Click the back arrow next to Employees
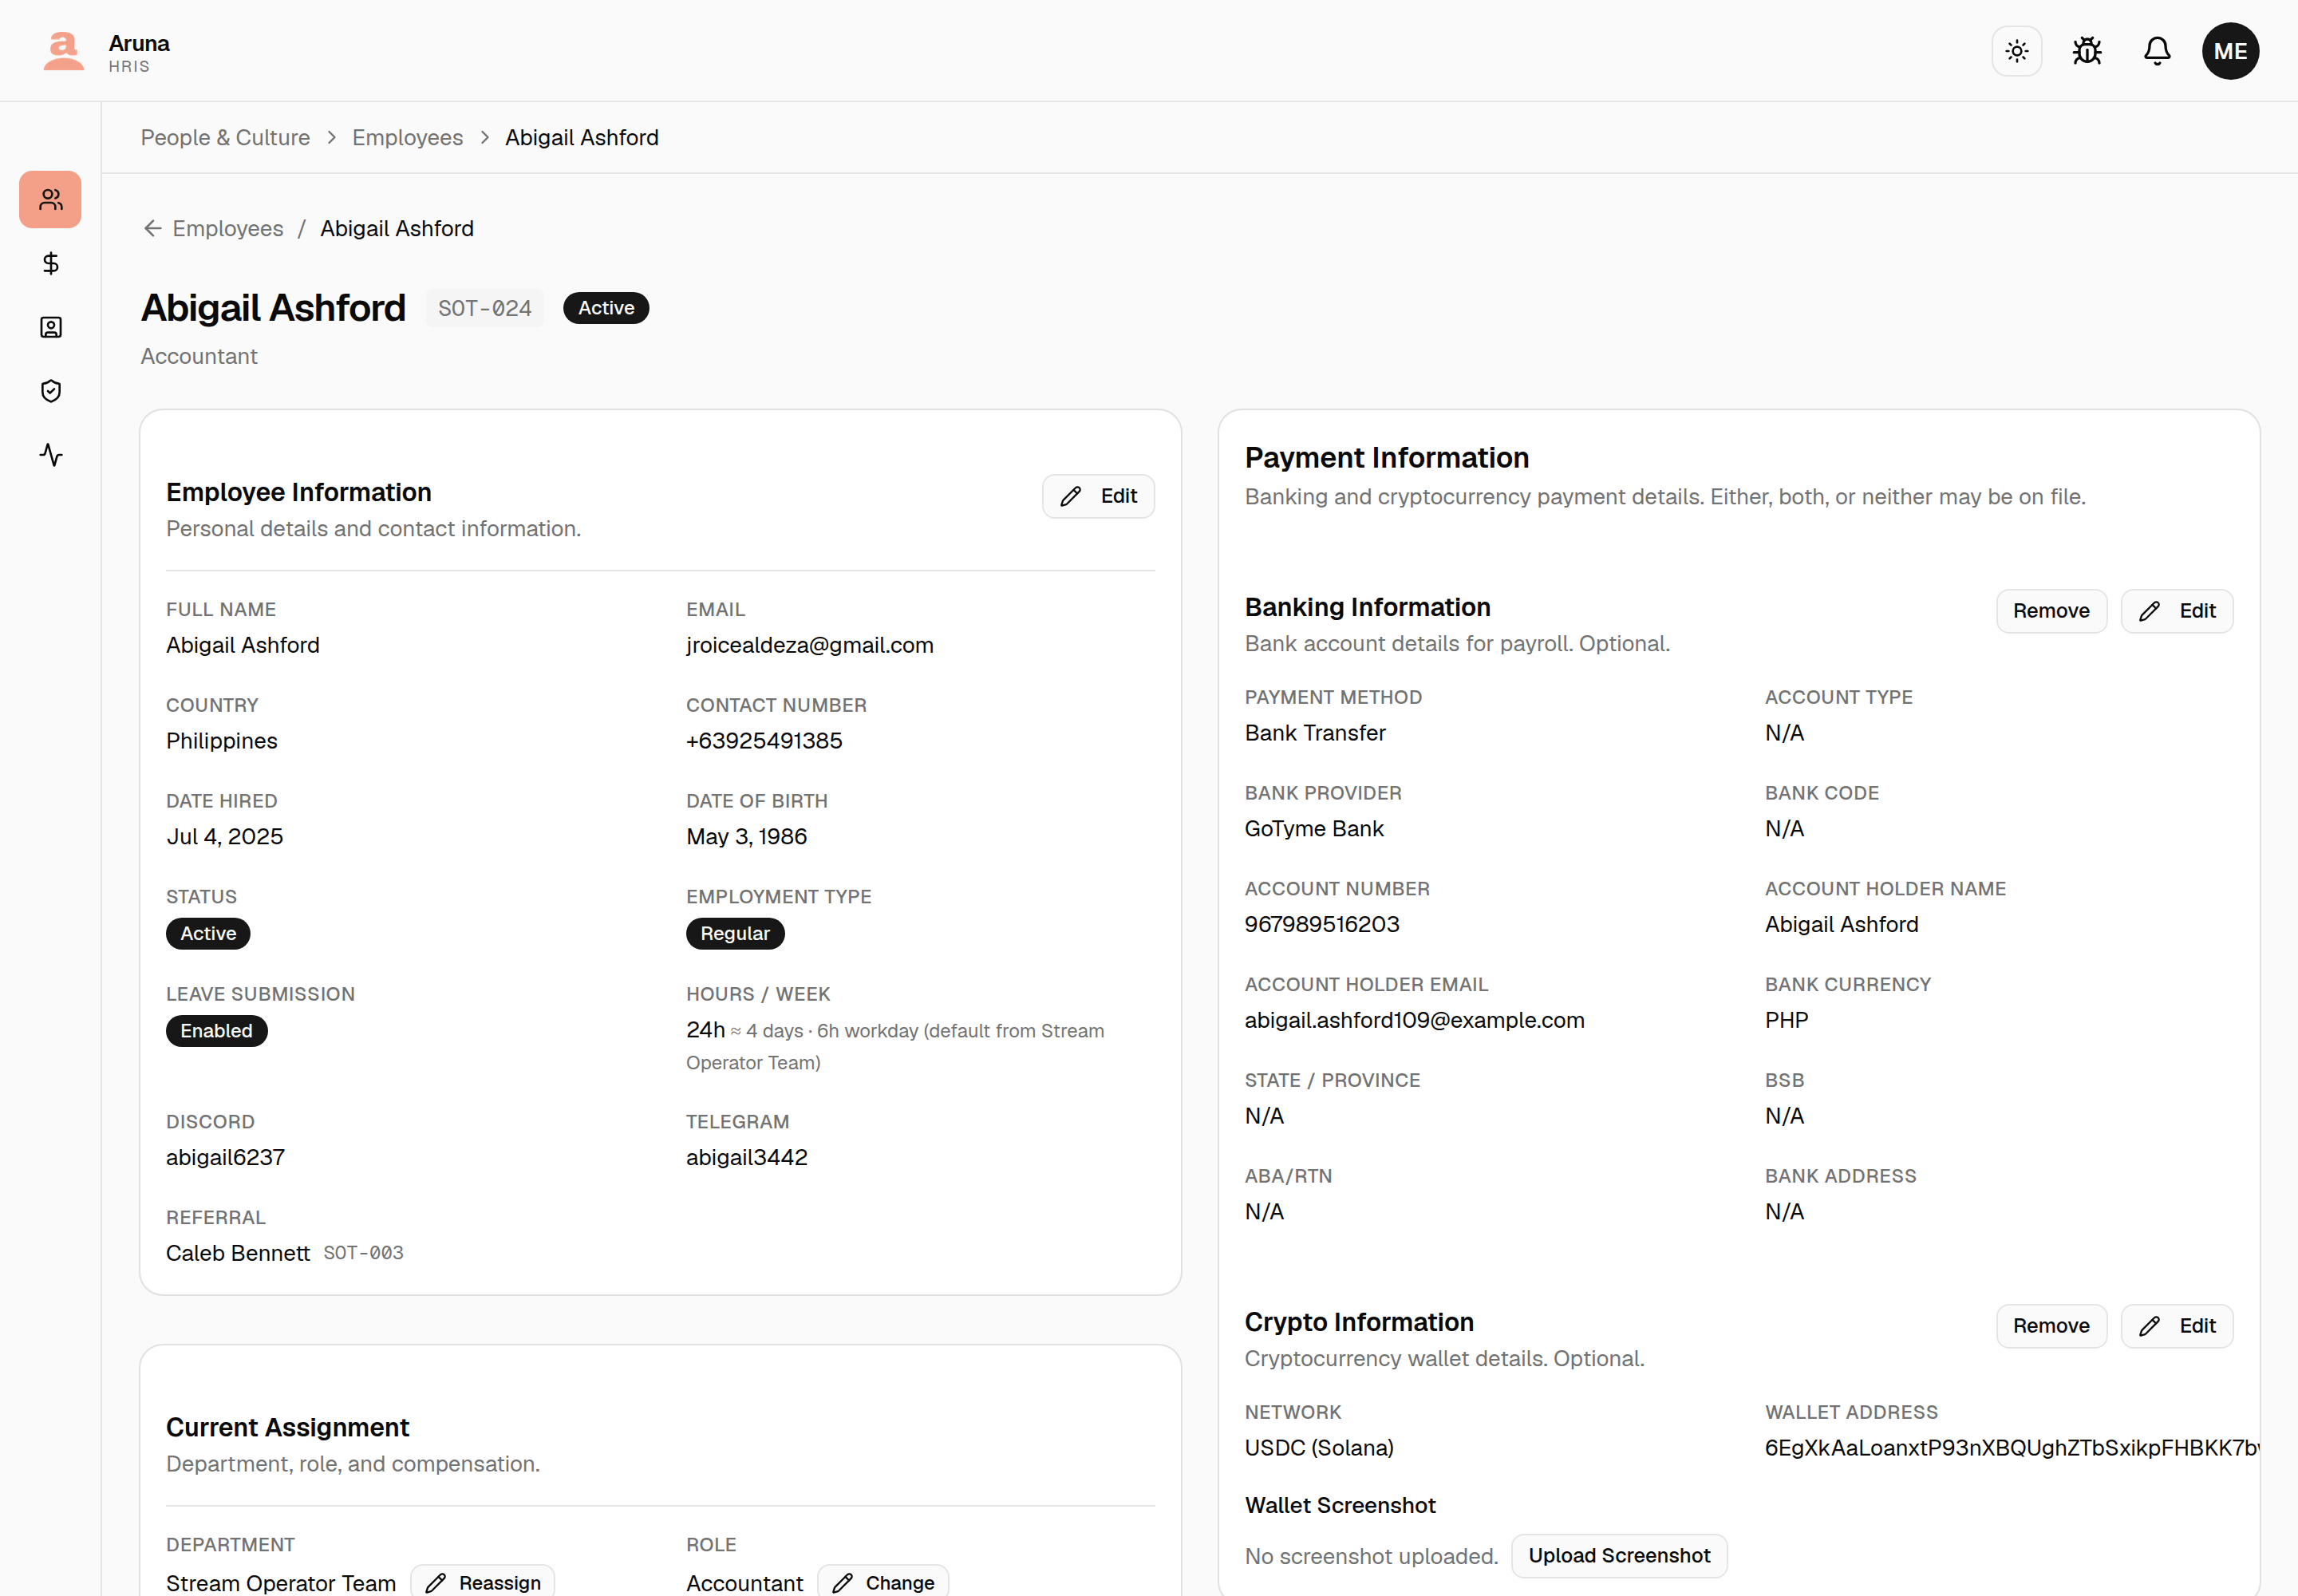 (x=152, y=229)
